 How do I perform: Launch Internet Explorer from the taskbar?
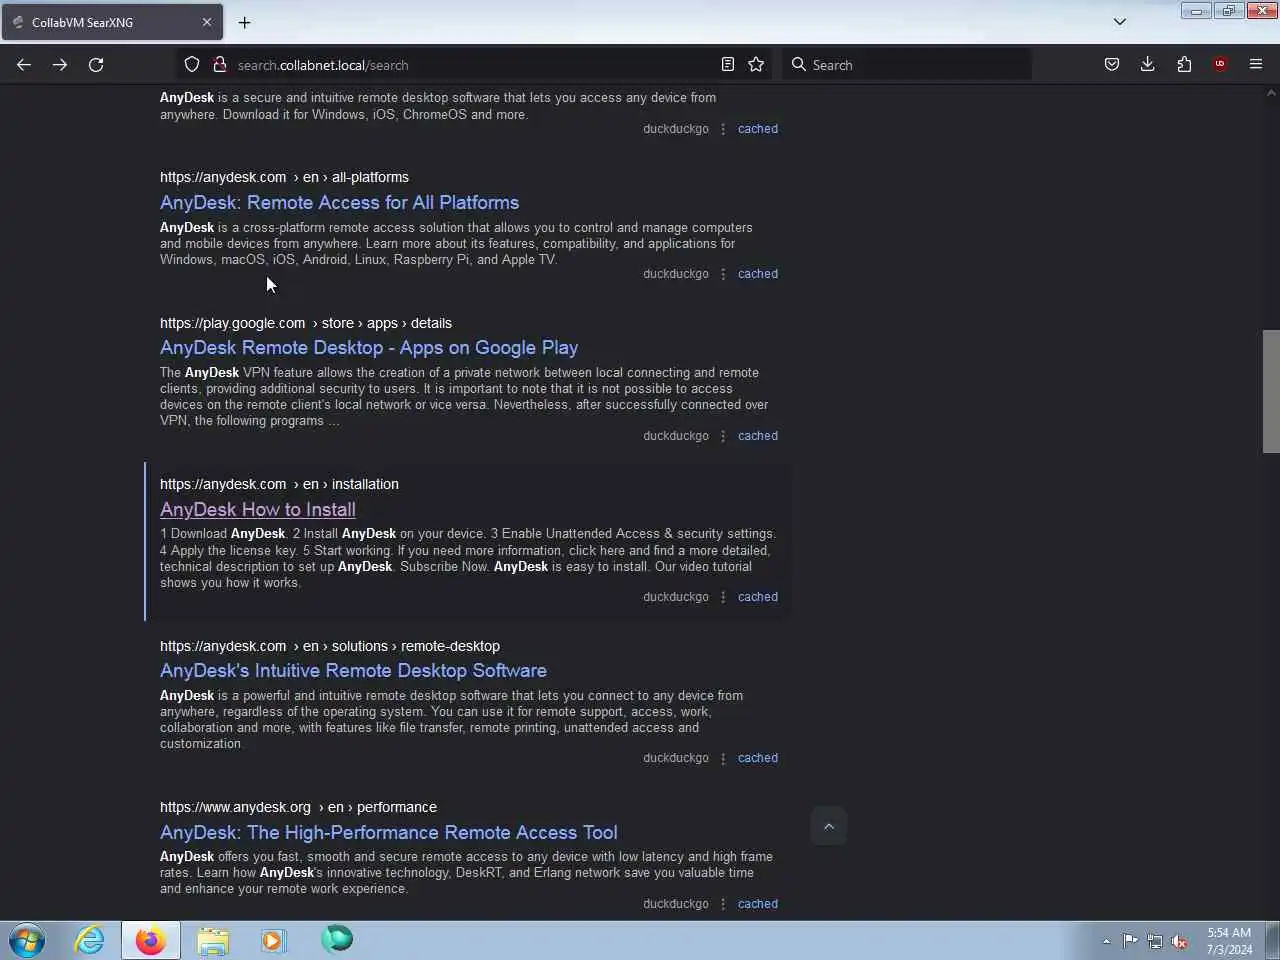pyautogui.click(x=89, y=940)
